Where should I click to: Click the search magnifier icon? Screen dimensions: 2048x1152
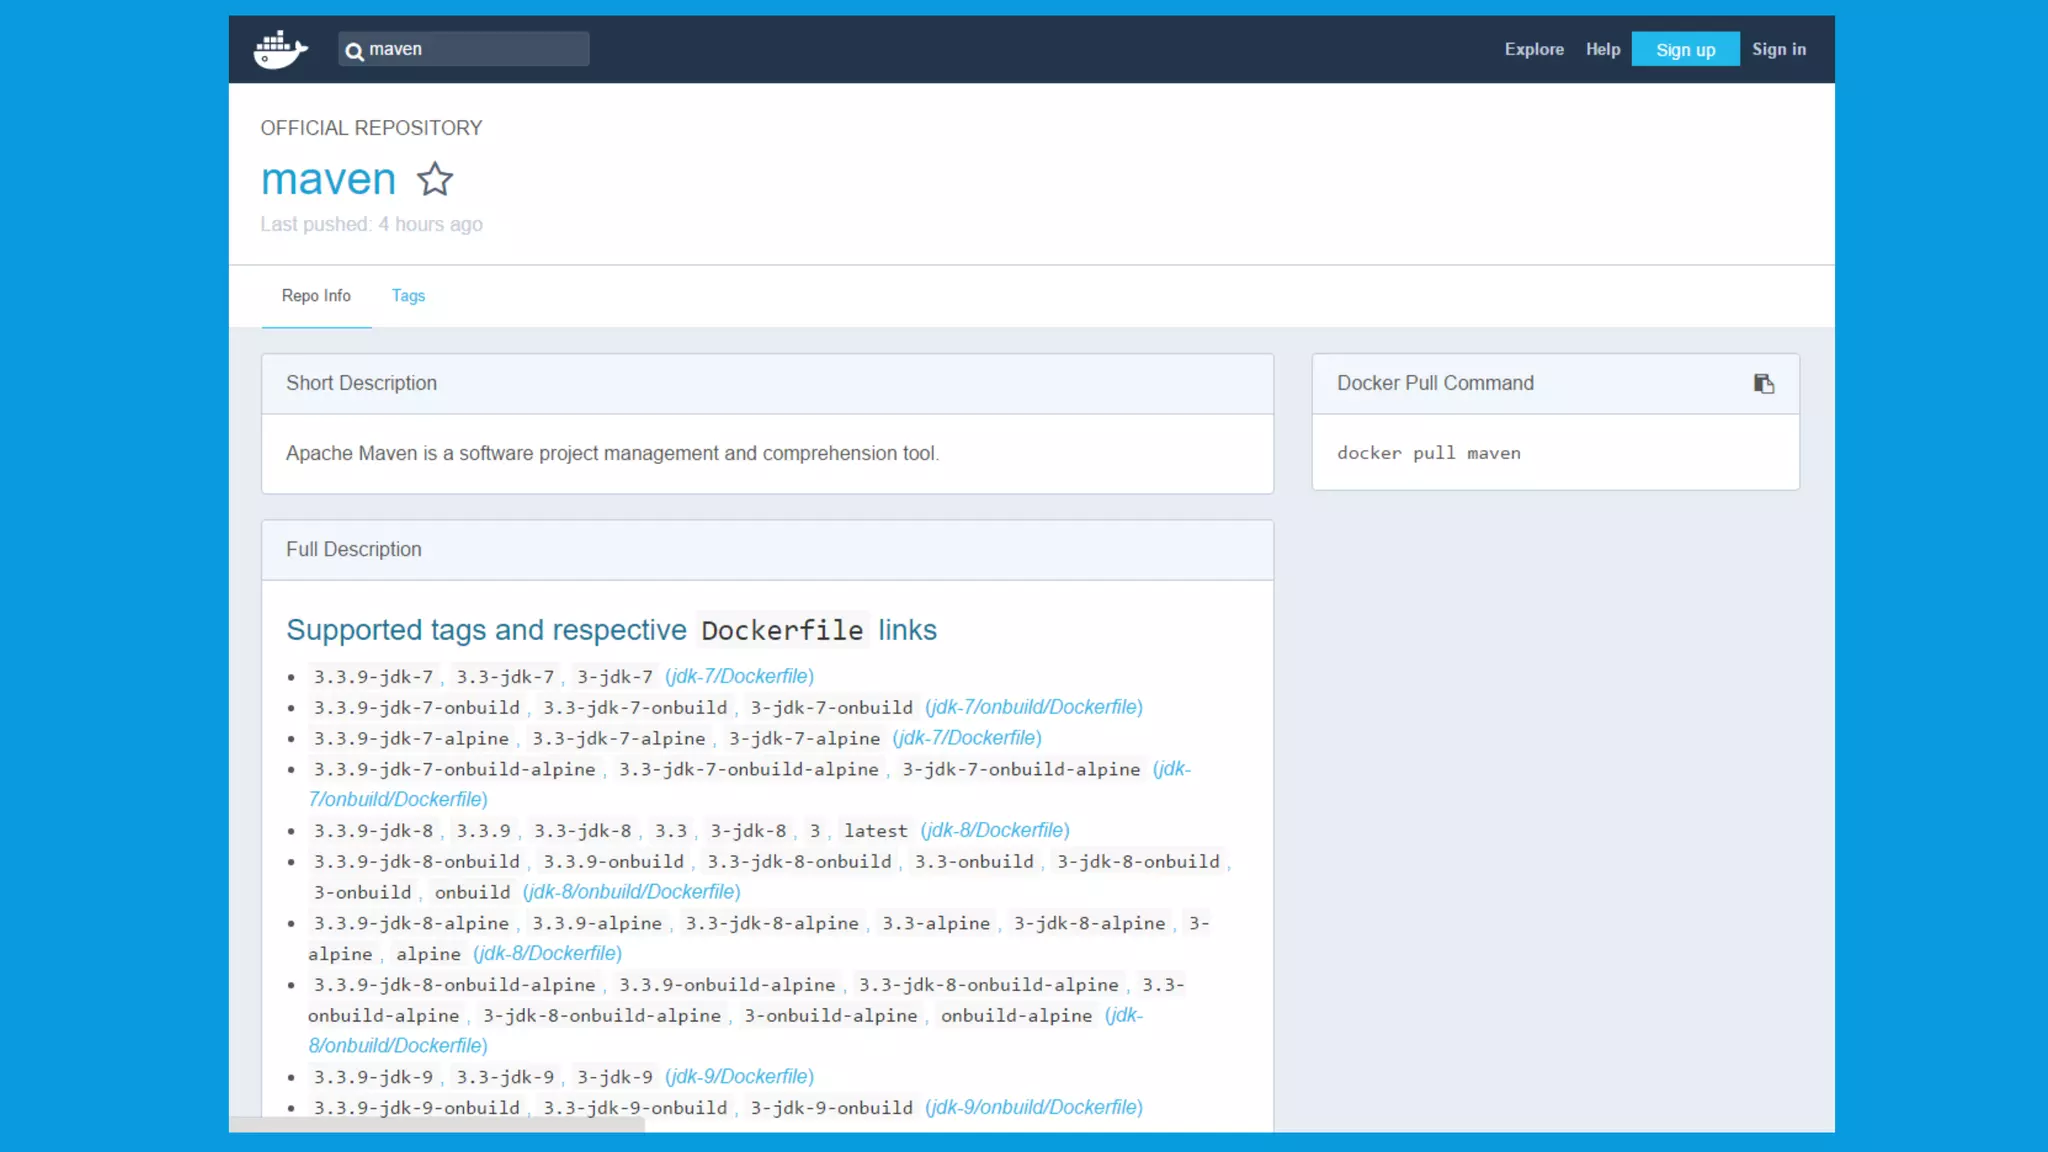pos(354,51)
